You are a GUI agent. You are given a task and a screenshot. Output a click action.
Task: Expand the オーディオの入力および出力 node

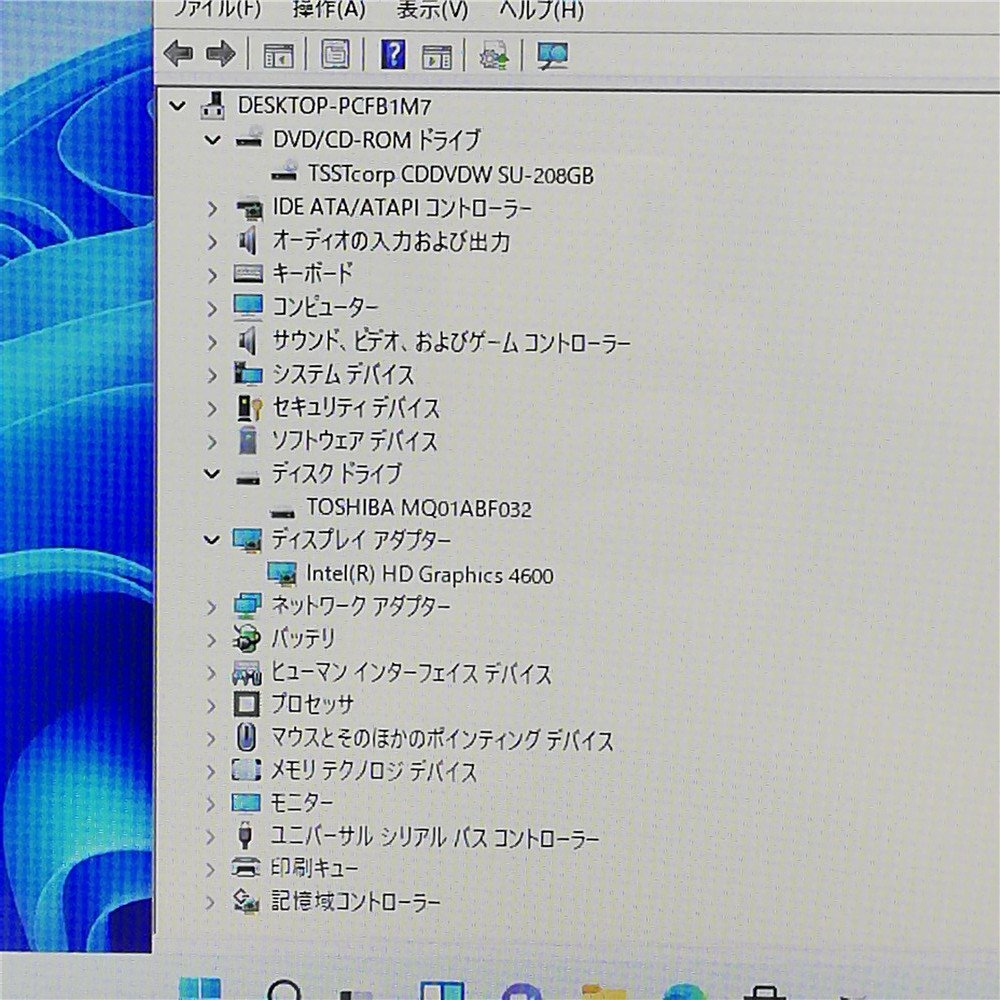point(212,242)
